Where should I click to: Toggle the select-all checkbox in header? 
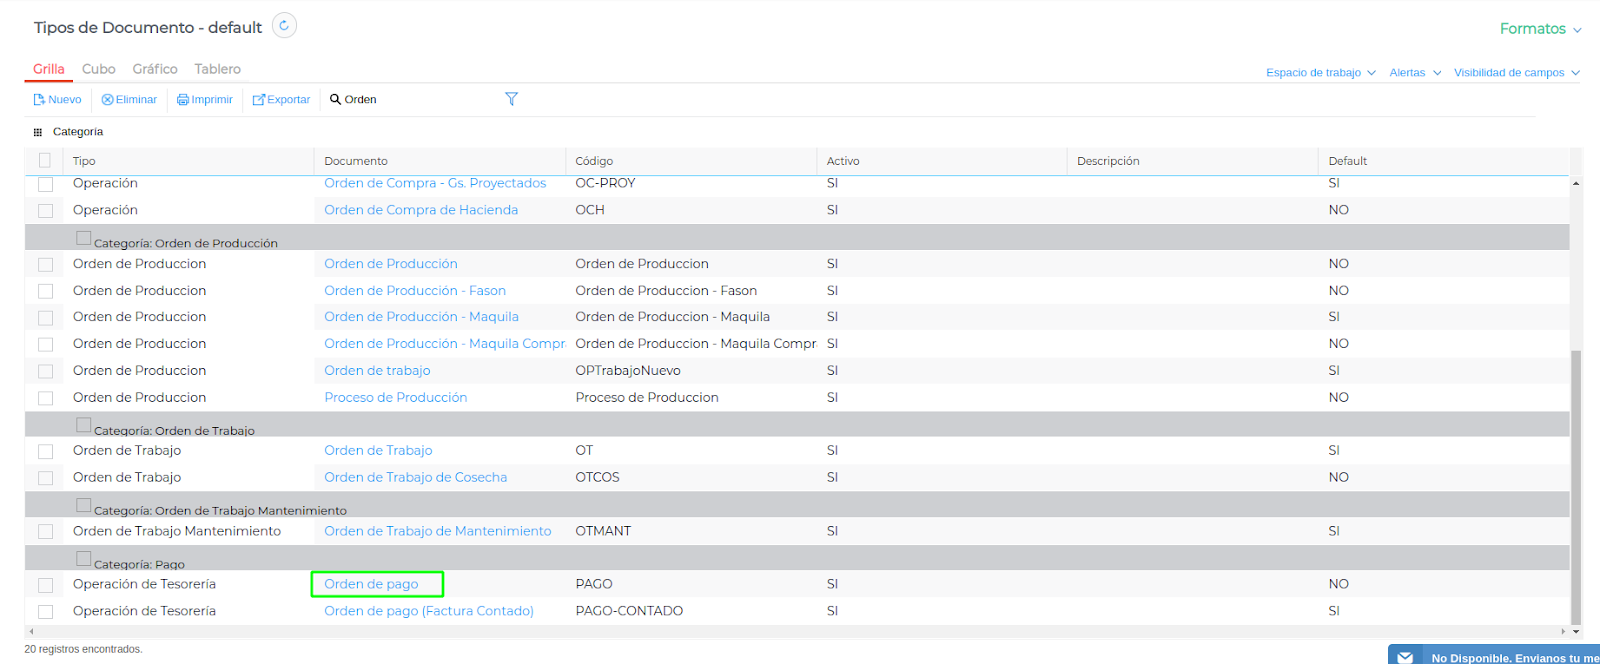(x=45, y=160)
